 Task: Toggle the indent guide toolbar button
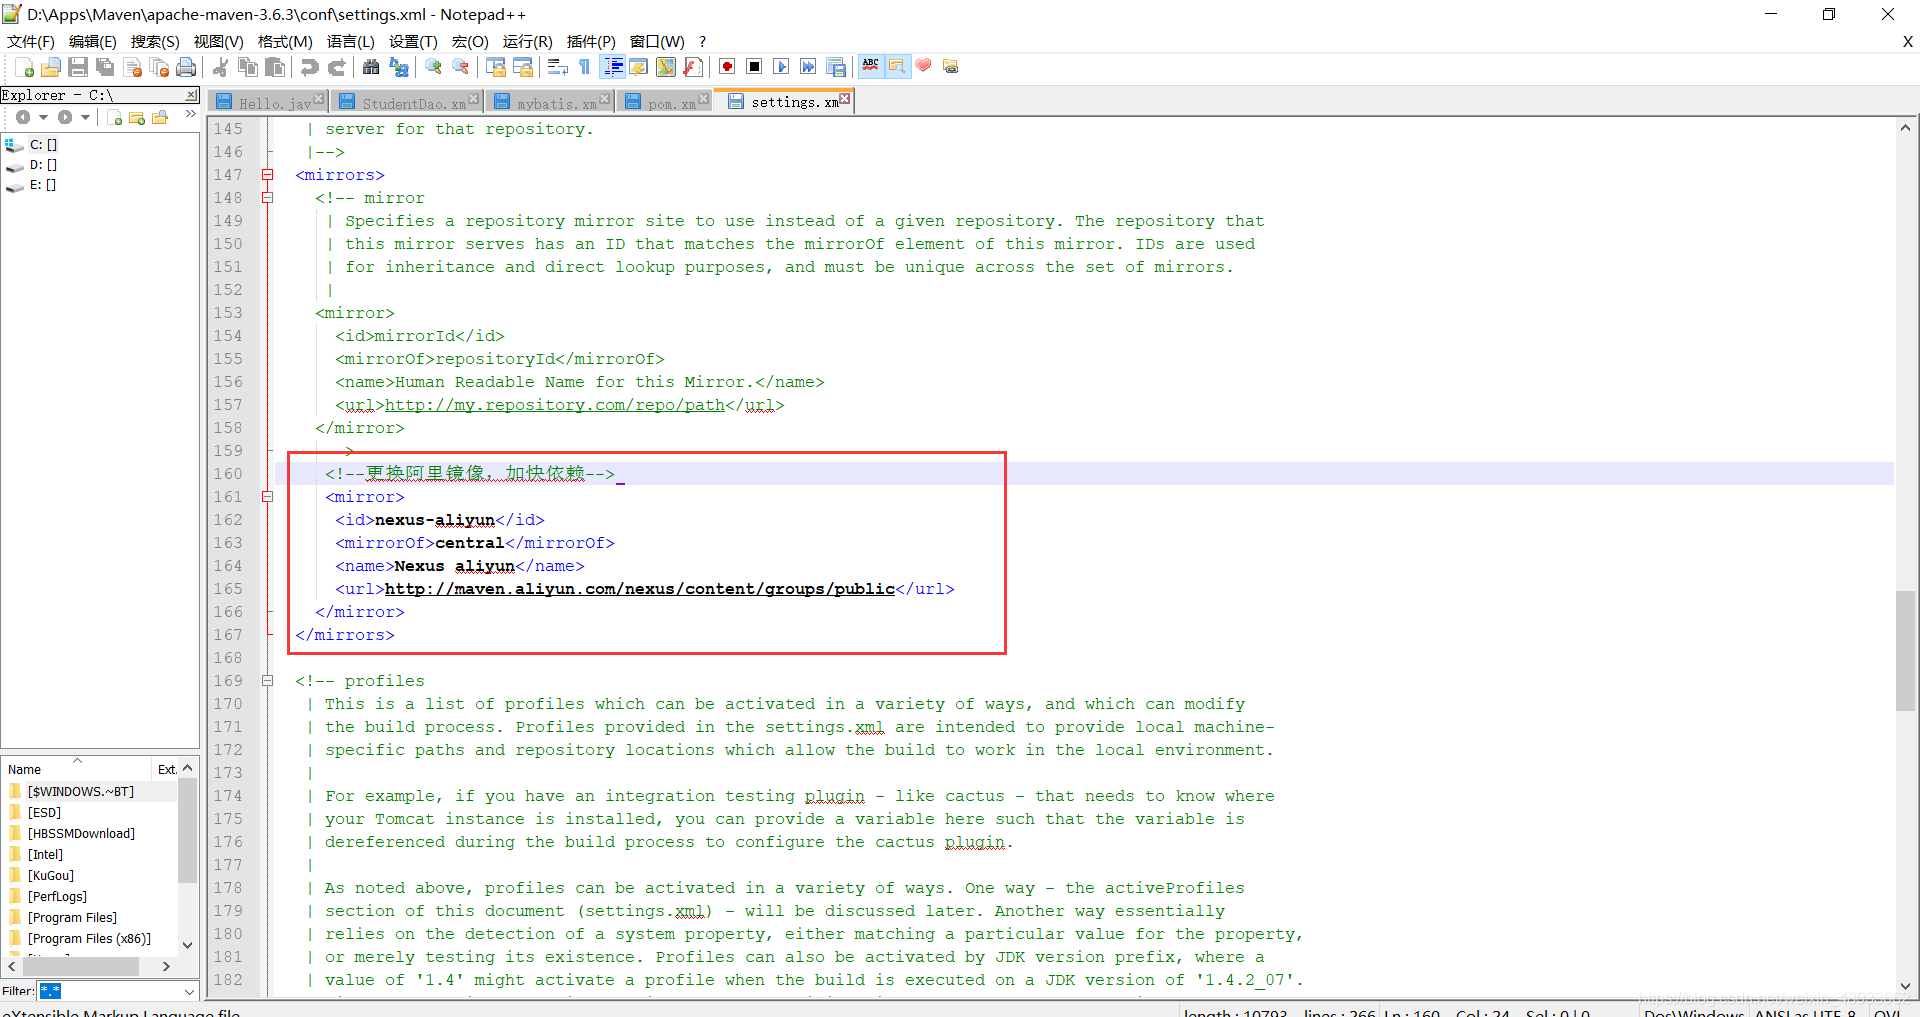[x=613, y=67]
